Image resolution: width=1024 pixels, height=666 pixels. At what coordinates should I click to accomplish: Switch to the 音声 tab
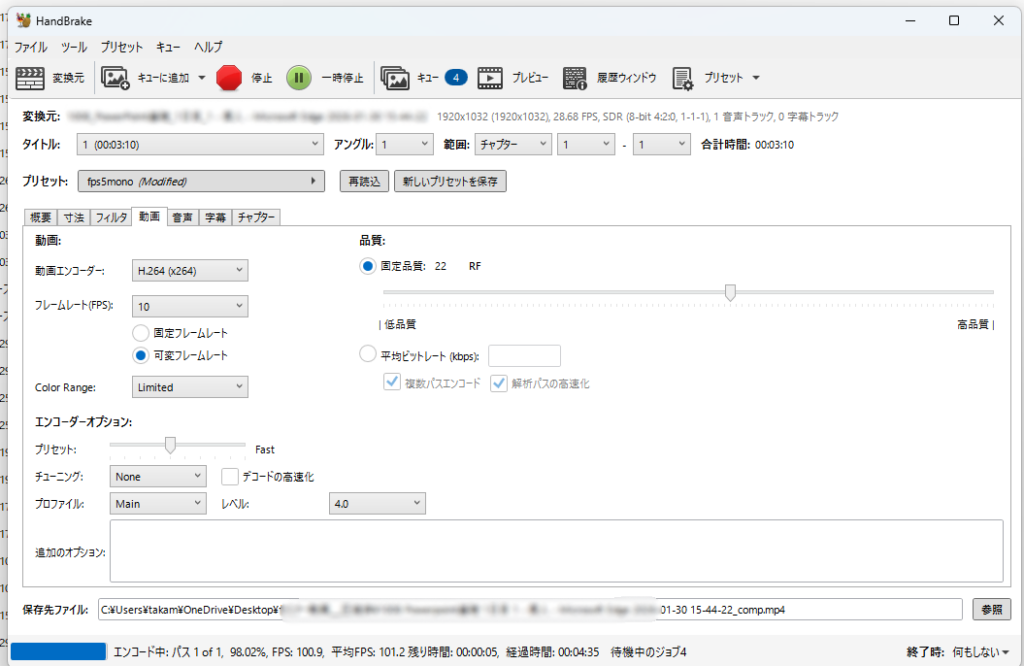[182, 217]
